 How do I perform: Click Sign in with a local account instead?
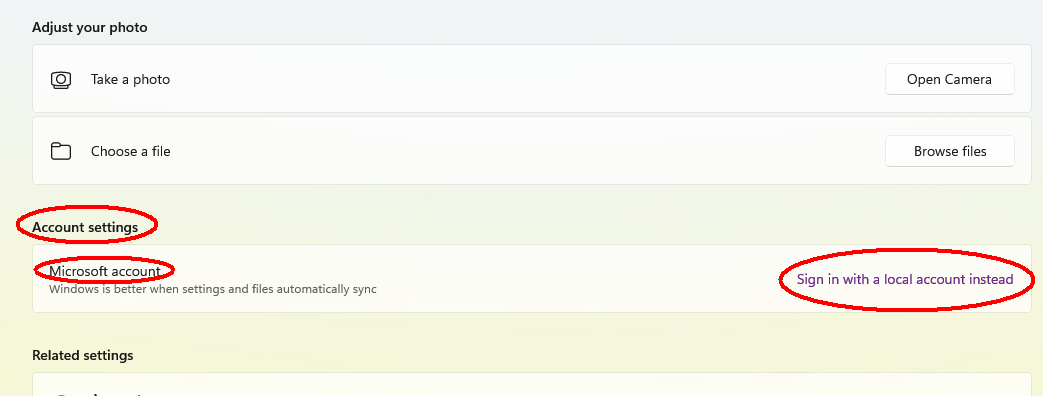(x=905, y=280)
